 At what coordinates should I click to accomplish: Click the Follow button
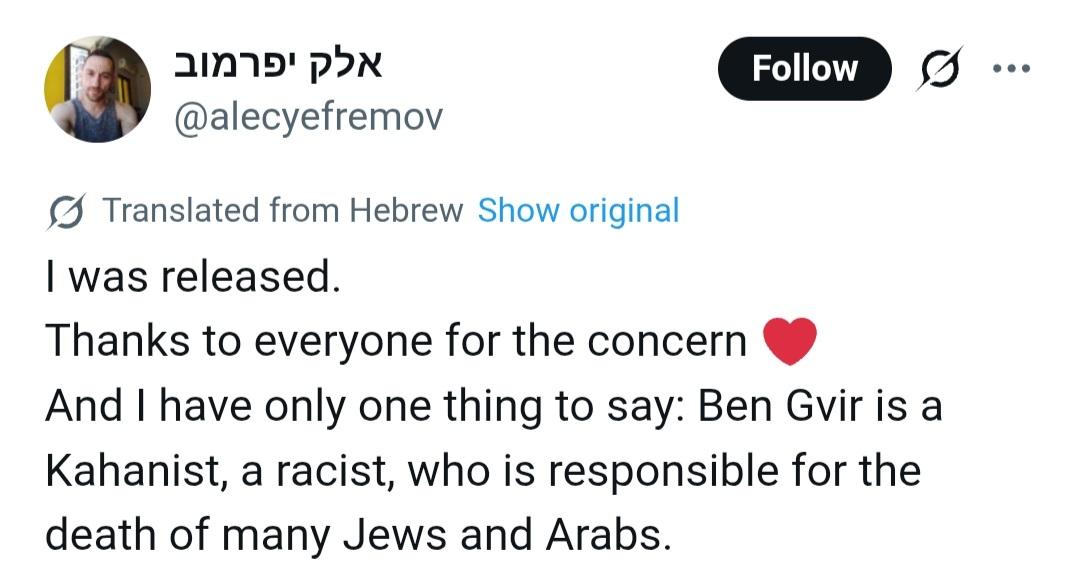click(804, 69)
